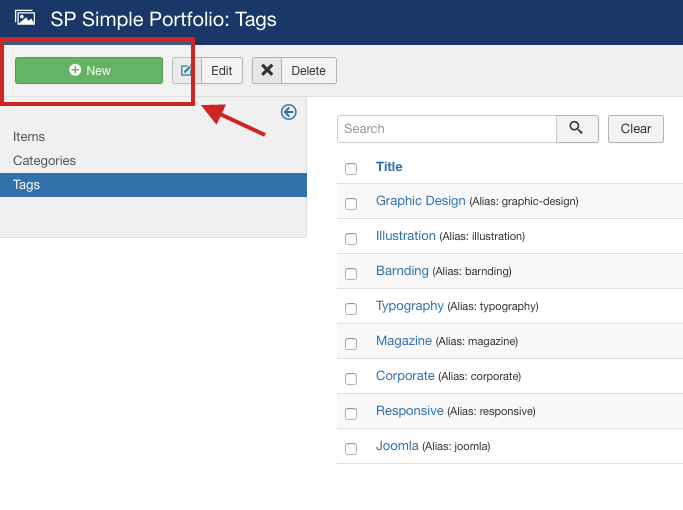
Task: Toggle the select-all checkbox in header
Action: [351, 168]
